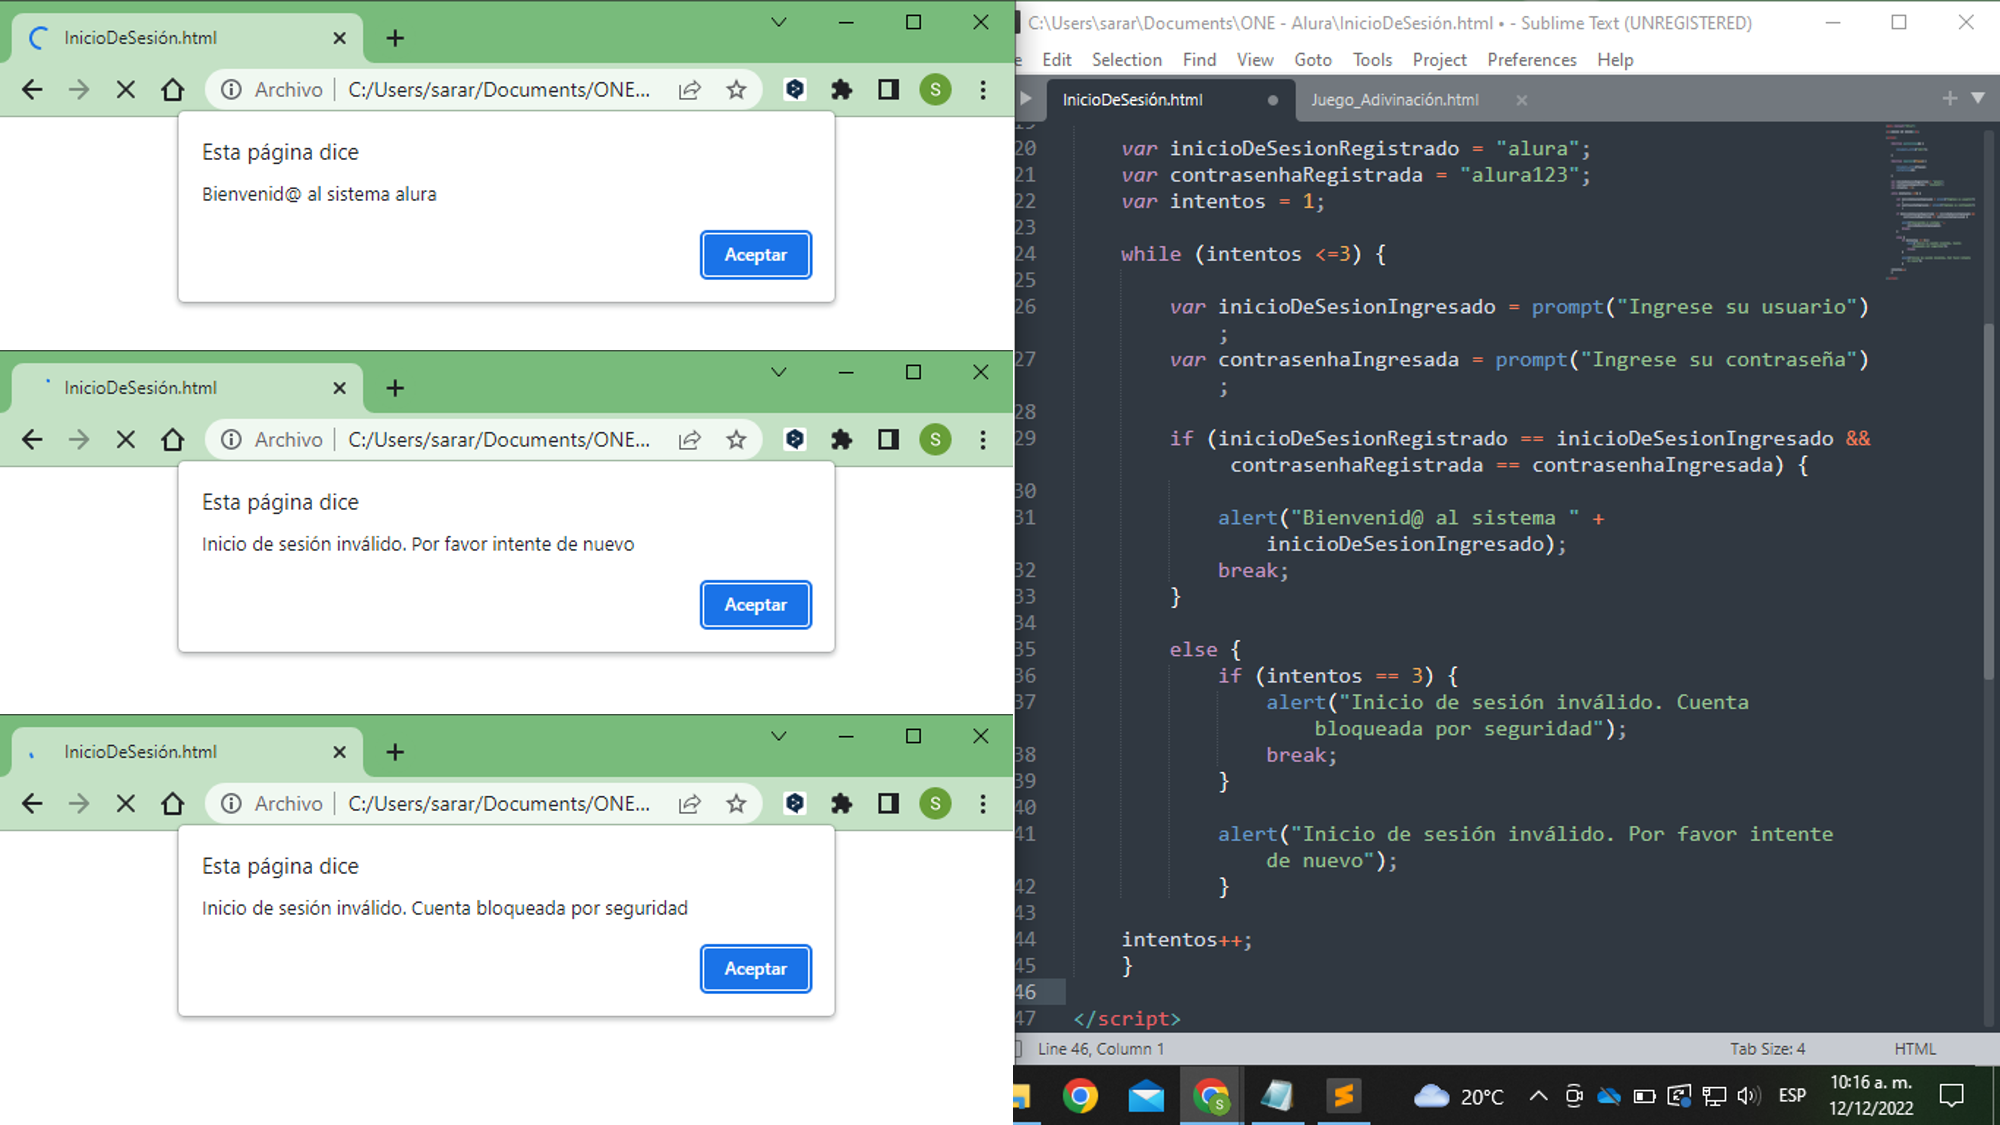The width and height of the screenshot is (2000, 1125).
Task: Open home page in bottom Chrome window
Action: [x=173, y=804]
